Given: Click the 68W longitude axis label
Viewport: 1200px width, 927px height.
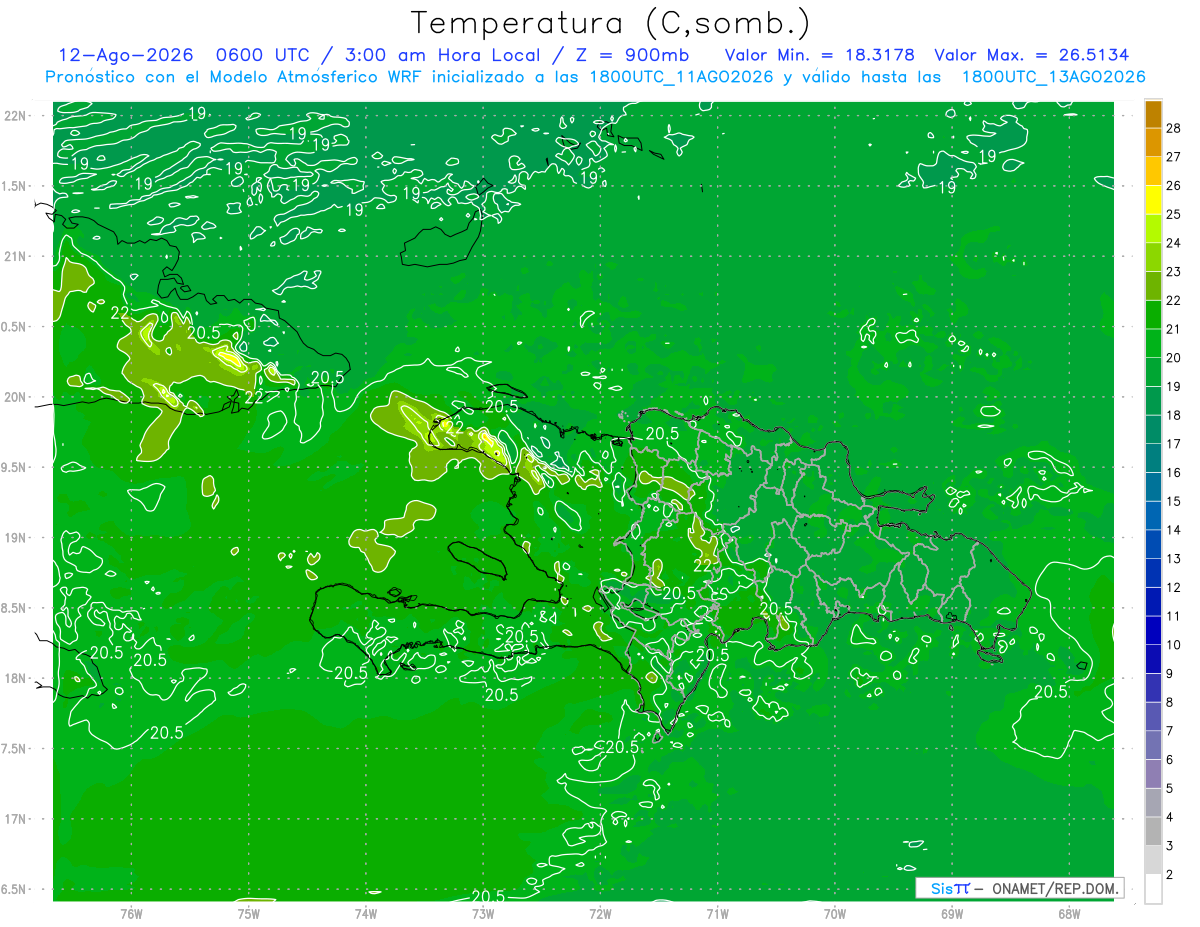Looking at the screenshot, I should [1069, 913].
